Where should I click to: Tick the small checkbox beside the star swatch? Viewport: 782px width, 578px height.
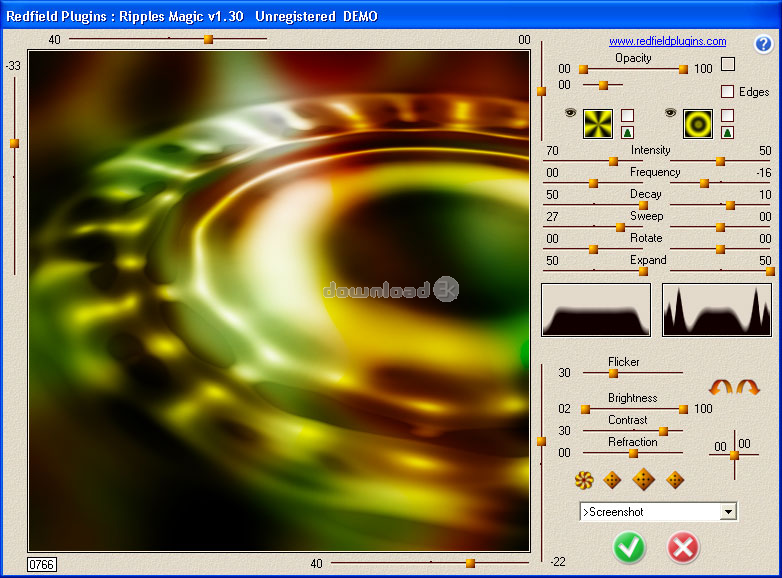pyautogui.click(x=627, y=115)
